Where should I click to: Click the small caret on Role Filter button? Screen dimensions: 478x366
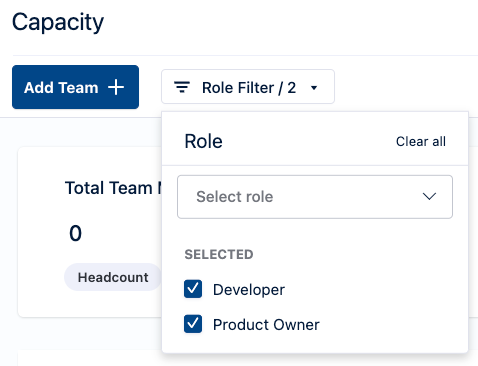[314, 88]
